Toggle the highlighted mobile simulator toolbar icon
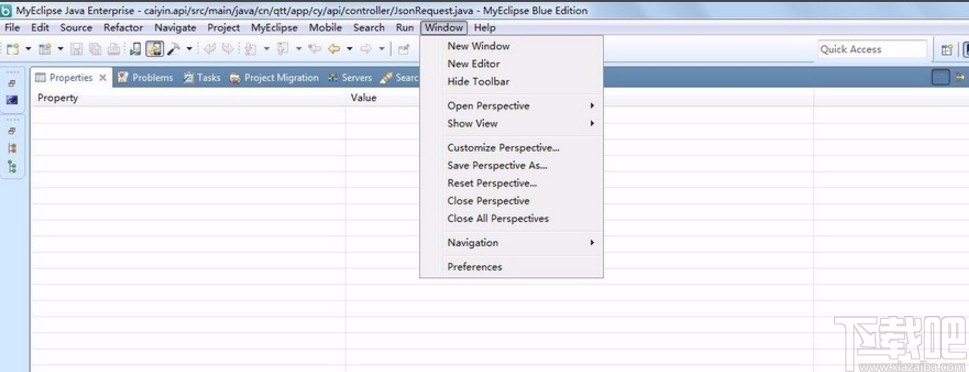 [x=154, y=49]
